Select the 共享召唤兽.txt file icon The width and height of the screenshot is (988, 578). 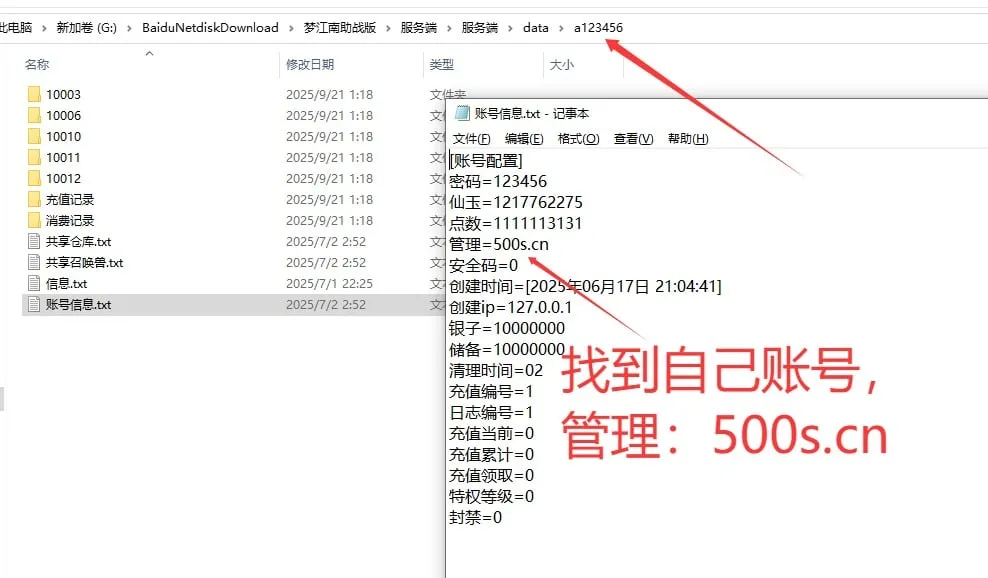click(x=34, y=262)
